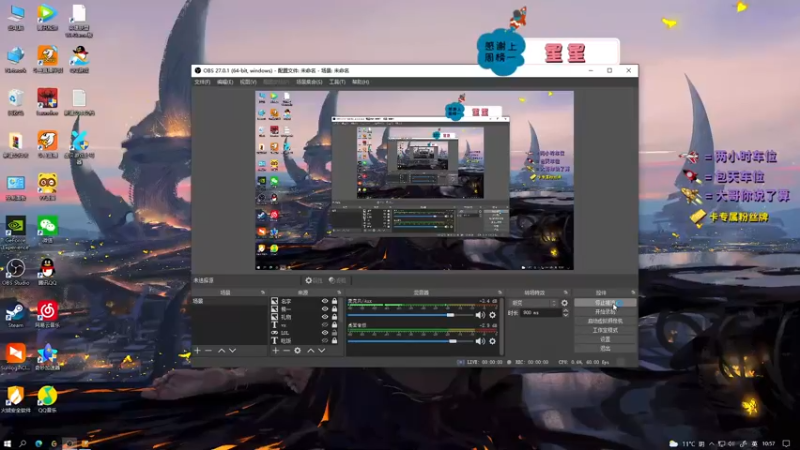Open 麦克风/Aux audio settings gear
The image size is (800, 450).
tap(492, 315)
